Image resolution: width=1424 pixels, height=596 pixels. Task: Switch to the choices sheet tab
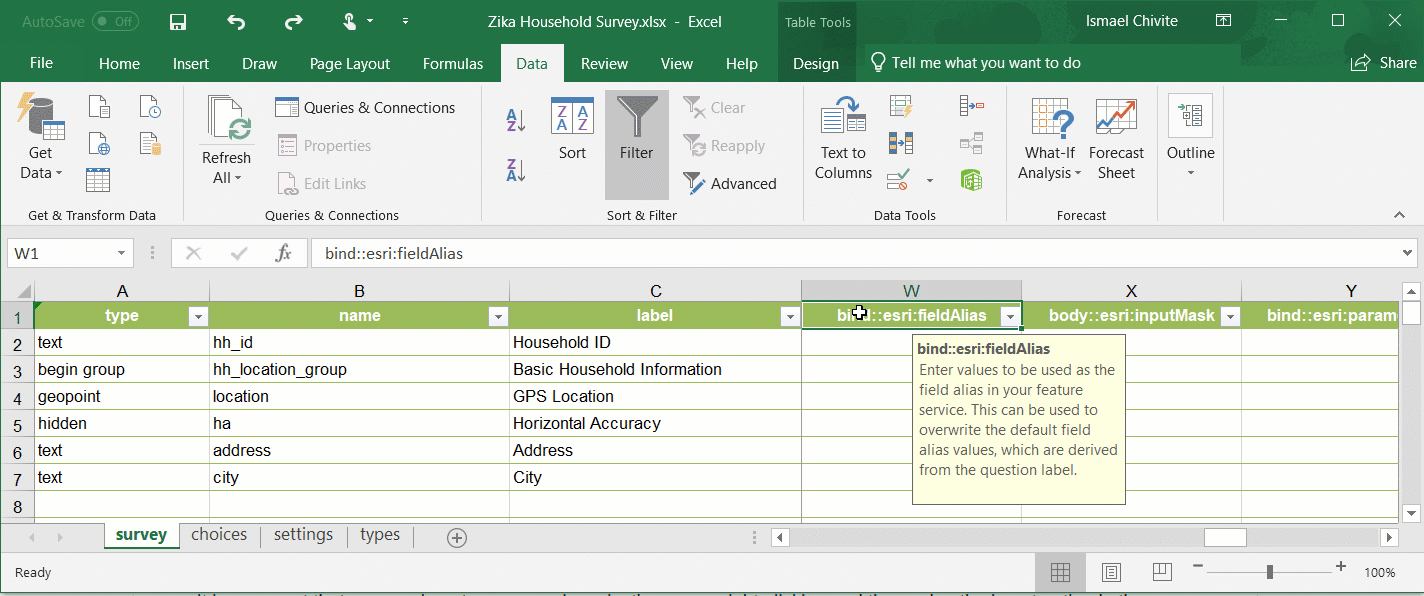[x=219, y=535]
